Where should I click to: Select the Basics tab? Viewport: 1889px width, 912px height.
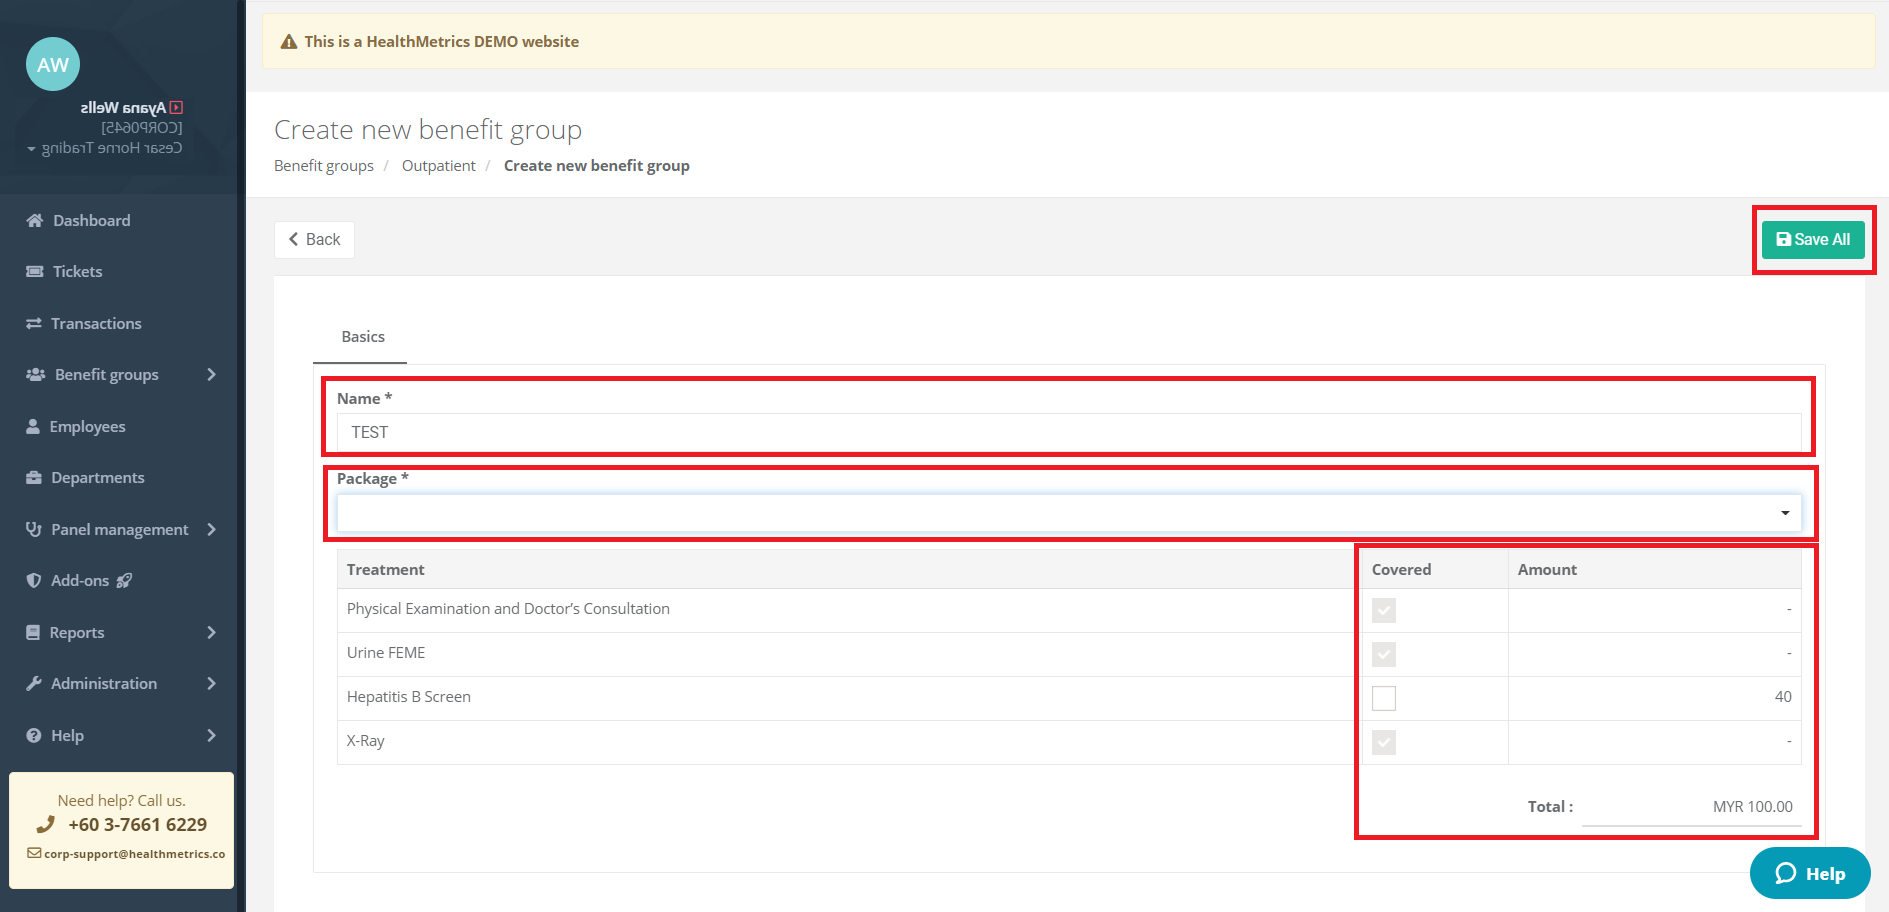coord(363,337)
